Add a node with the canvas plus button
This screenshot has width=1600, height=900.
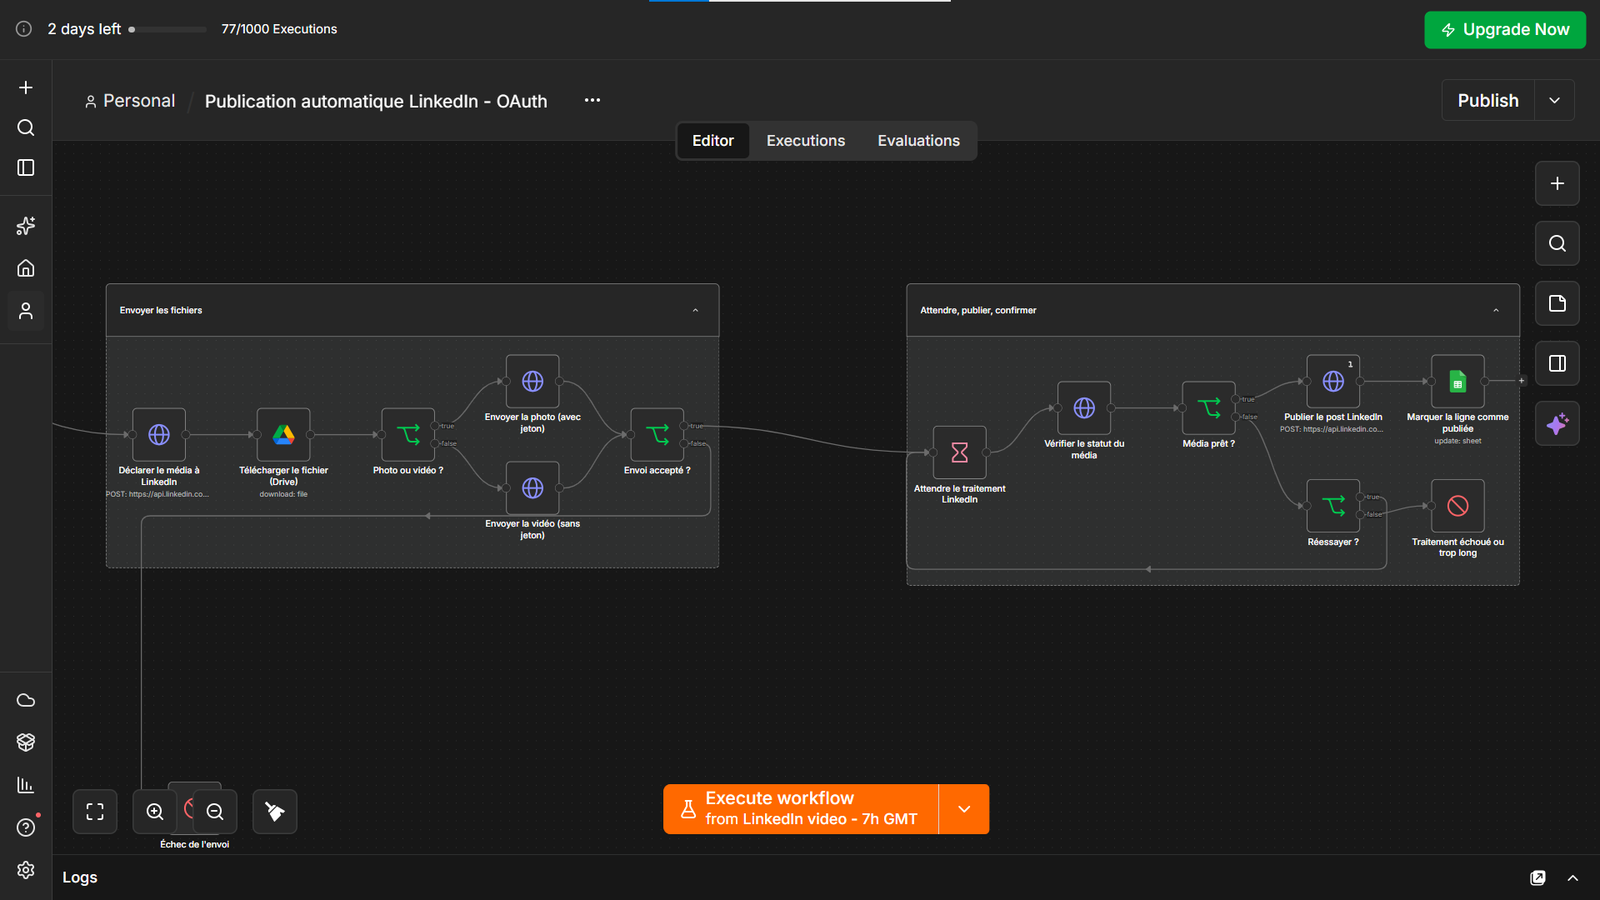[x=1557, y=183]
